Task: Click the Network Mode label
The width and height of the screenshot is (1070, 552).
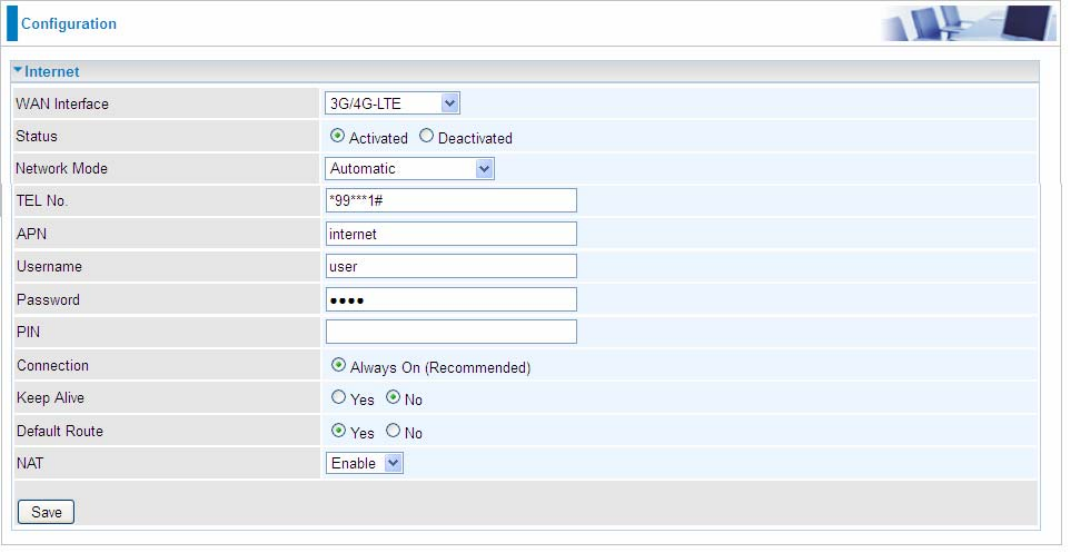Action: pyautogui.click(x=61, y=169)
